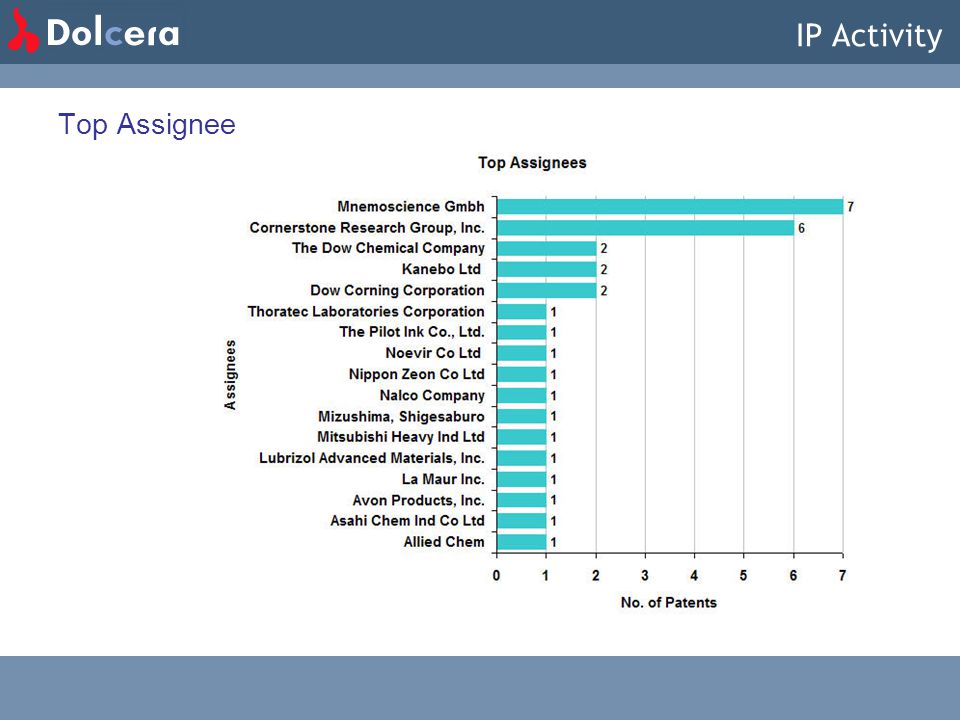
Task: Select 'Nippon Zeon Co Ltd' label
Action: [417, 374]
